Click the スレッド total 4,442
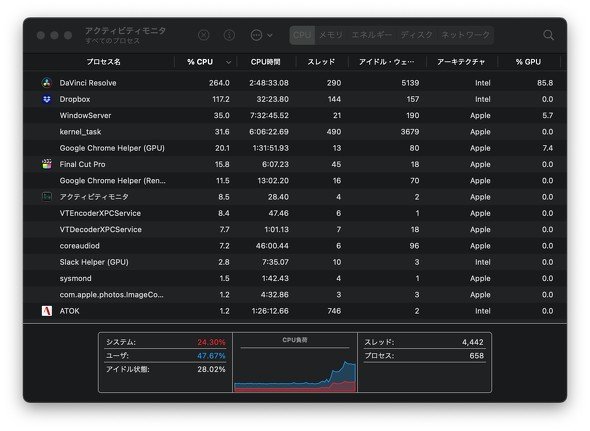The image size is (590, 431). click(x=473, y=342)
